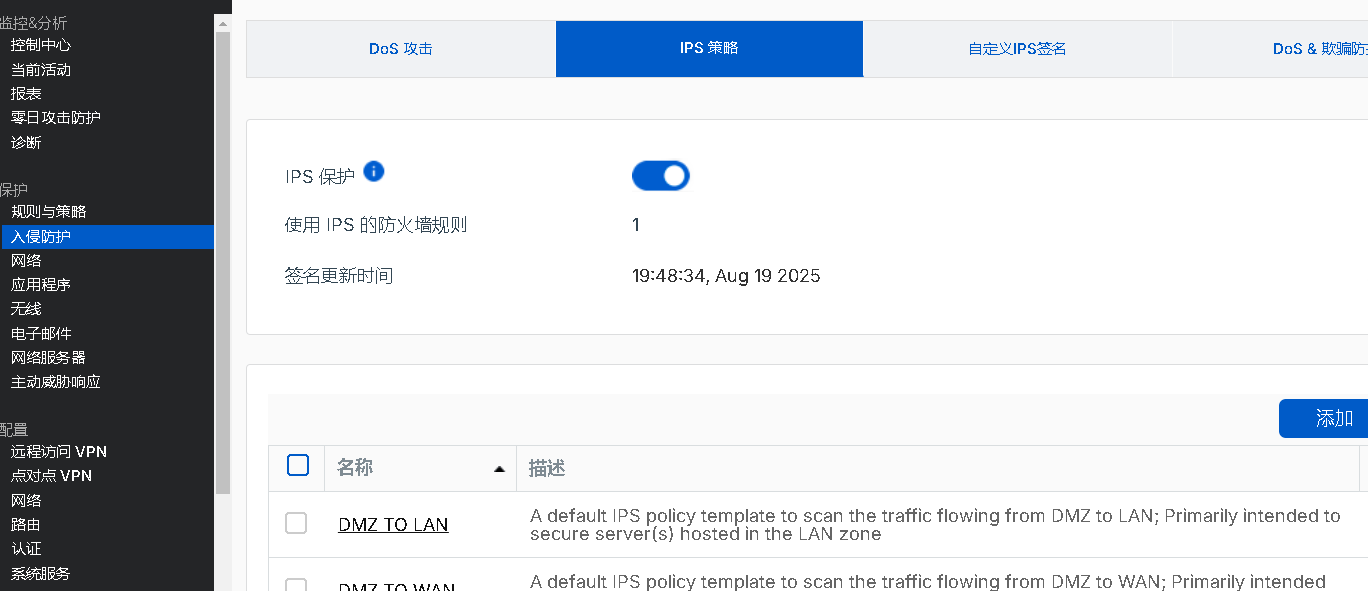Select 零日攻击防护 sidebar item
Screen dimensions: 1368x591
56,118
